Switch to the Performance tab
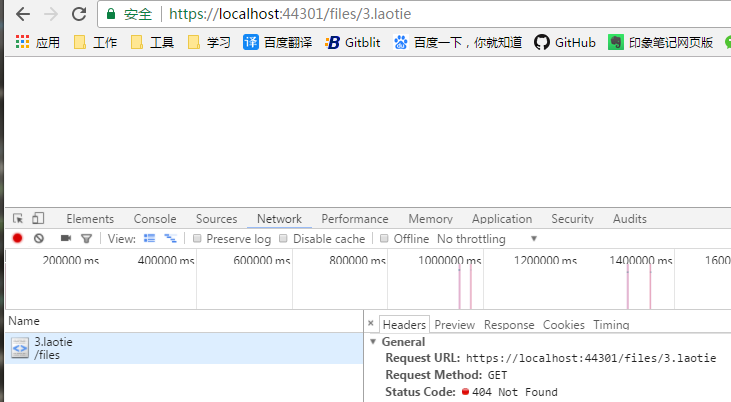 (x=355, y=219)
